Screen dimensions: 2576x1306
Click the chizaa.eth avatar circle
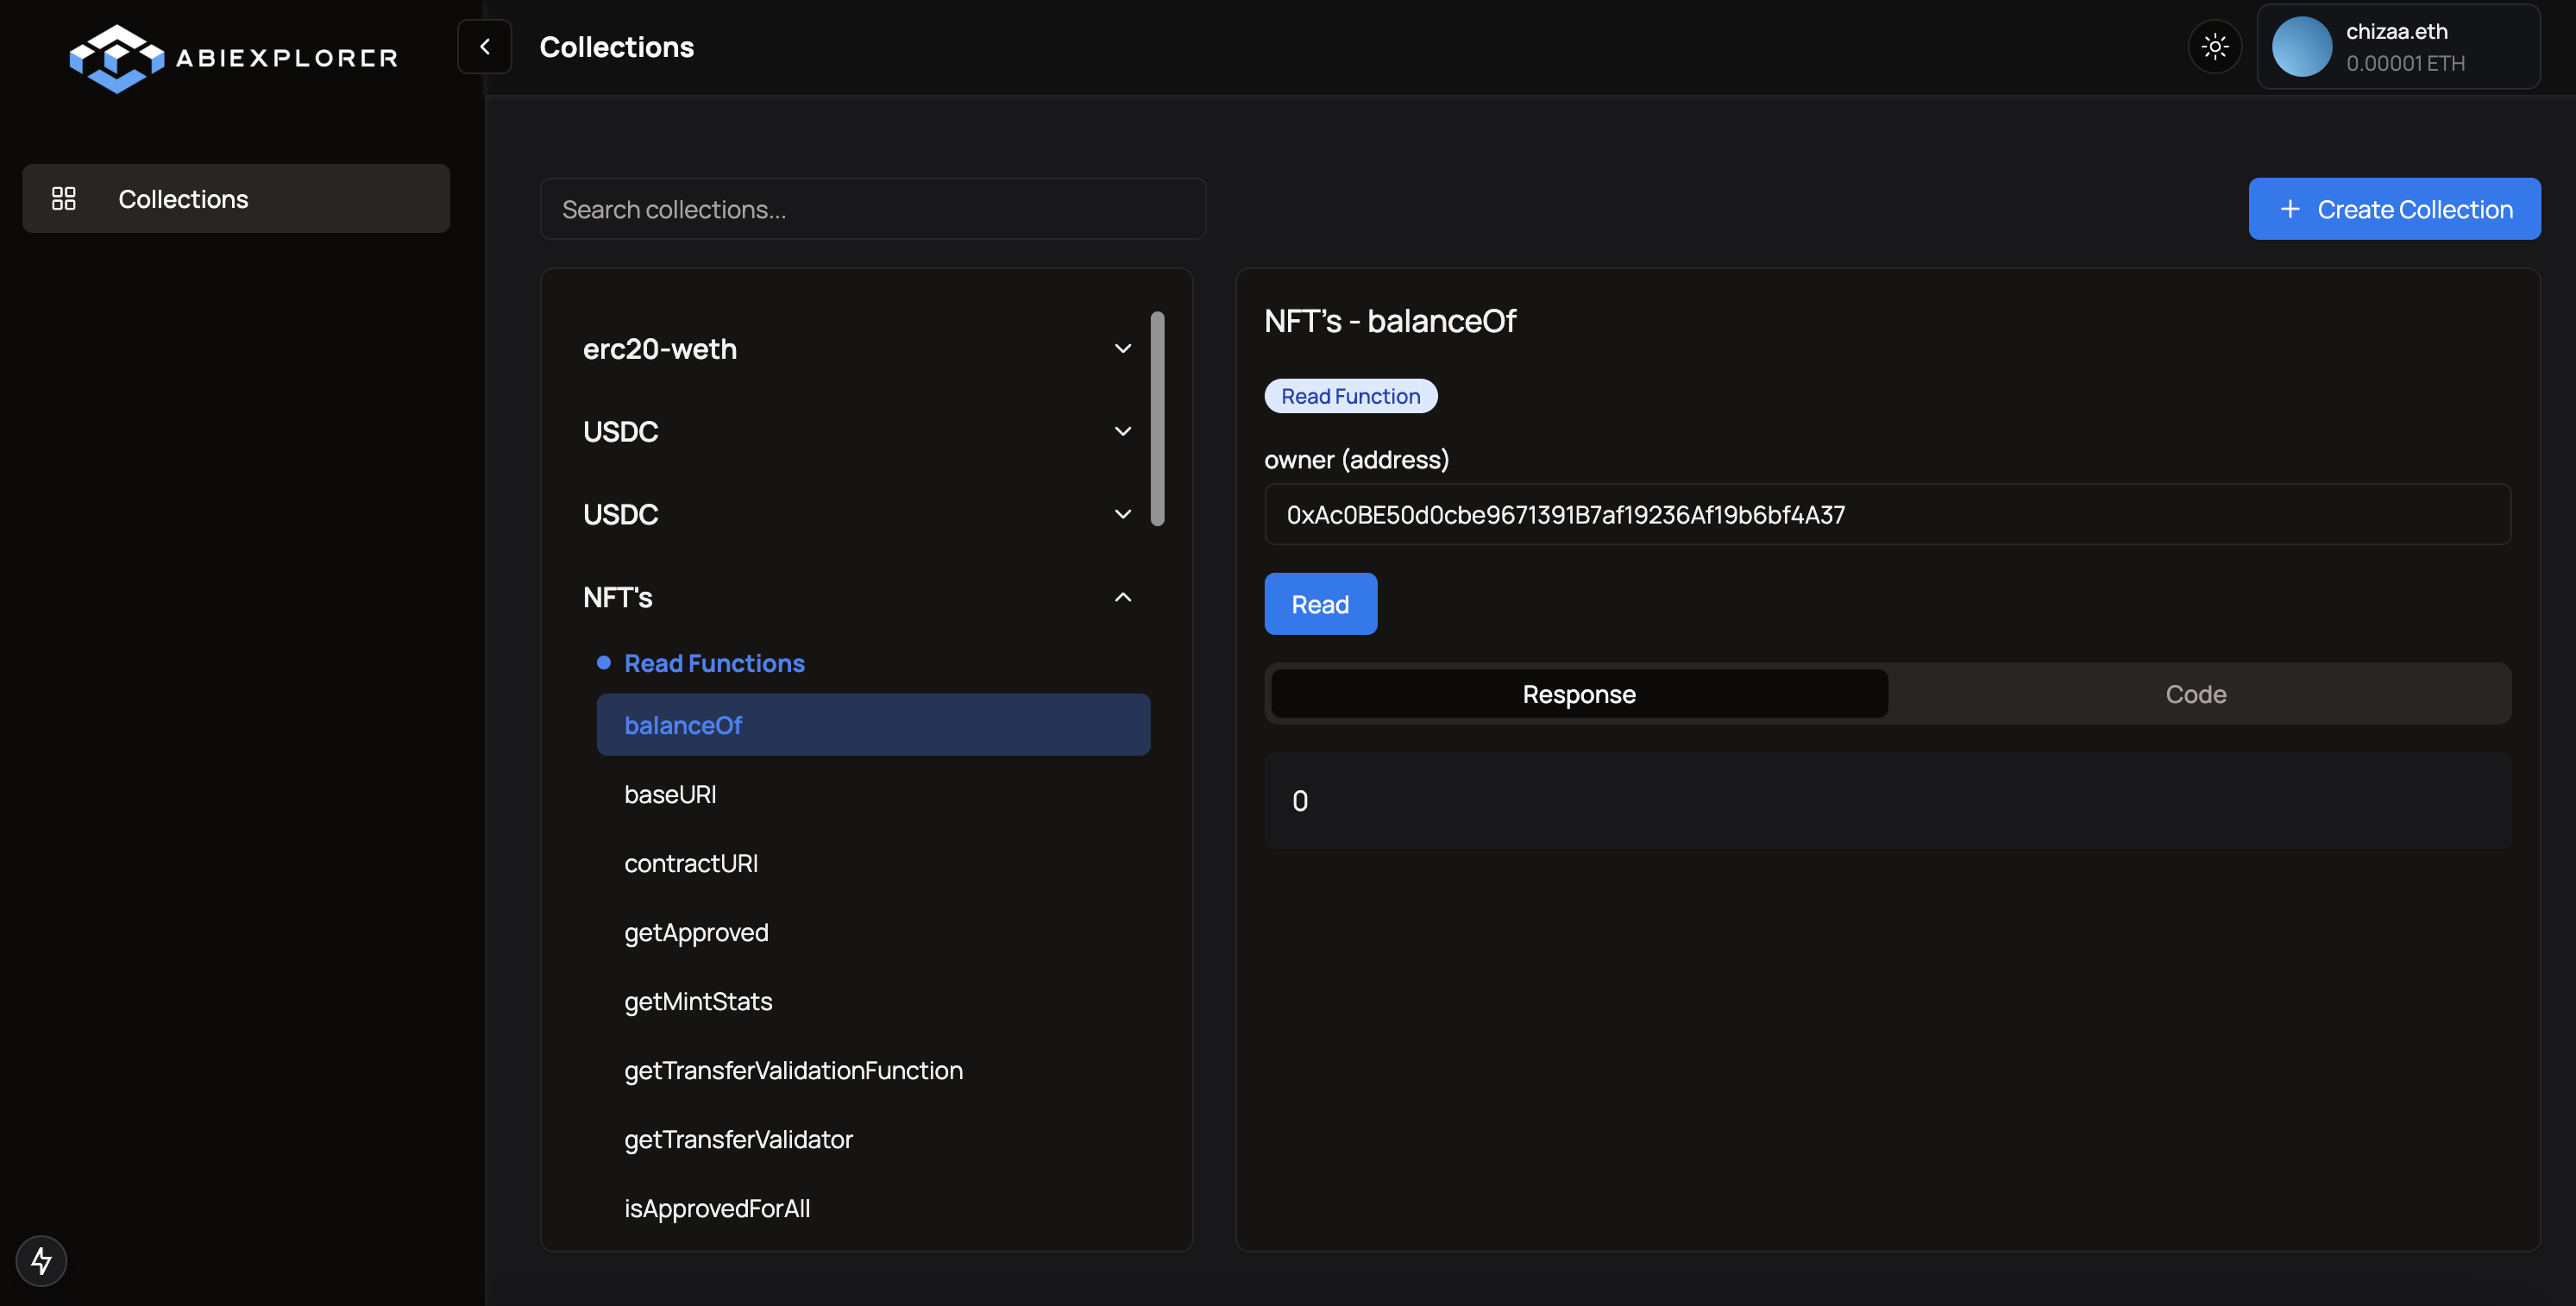[2302, 47]
